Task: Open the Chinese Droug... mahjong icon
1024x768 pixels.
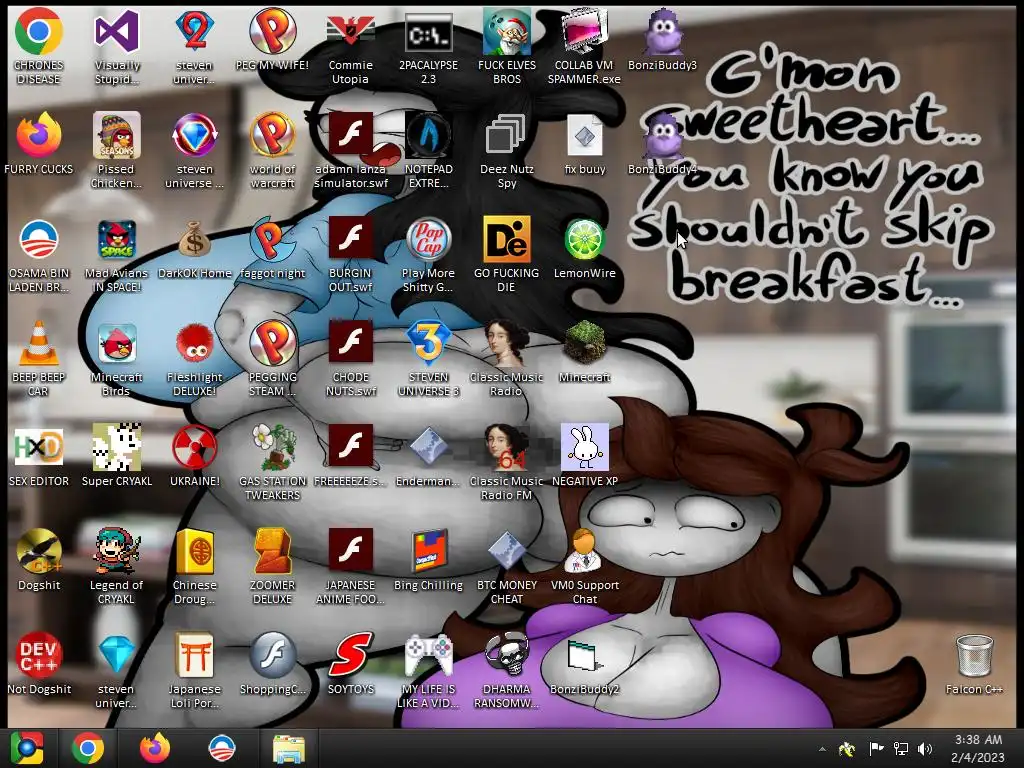Action: [195, 551]
